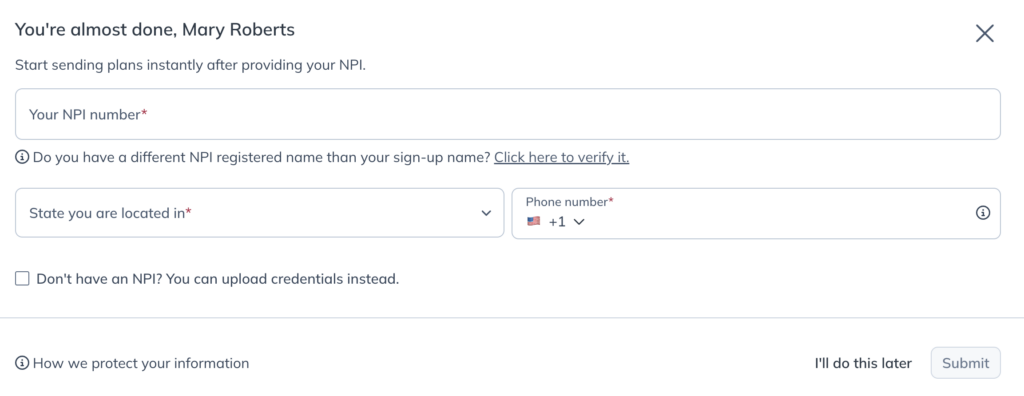Click the info icon beside the NPI name question
The image size is (1024, 396).
[22, 157]
